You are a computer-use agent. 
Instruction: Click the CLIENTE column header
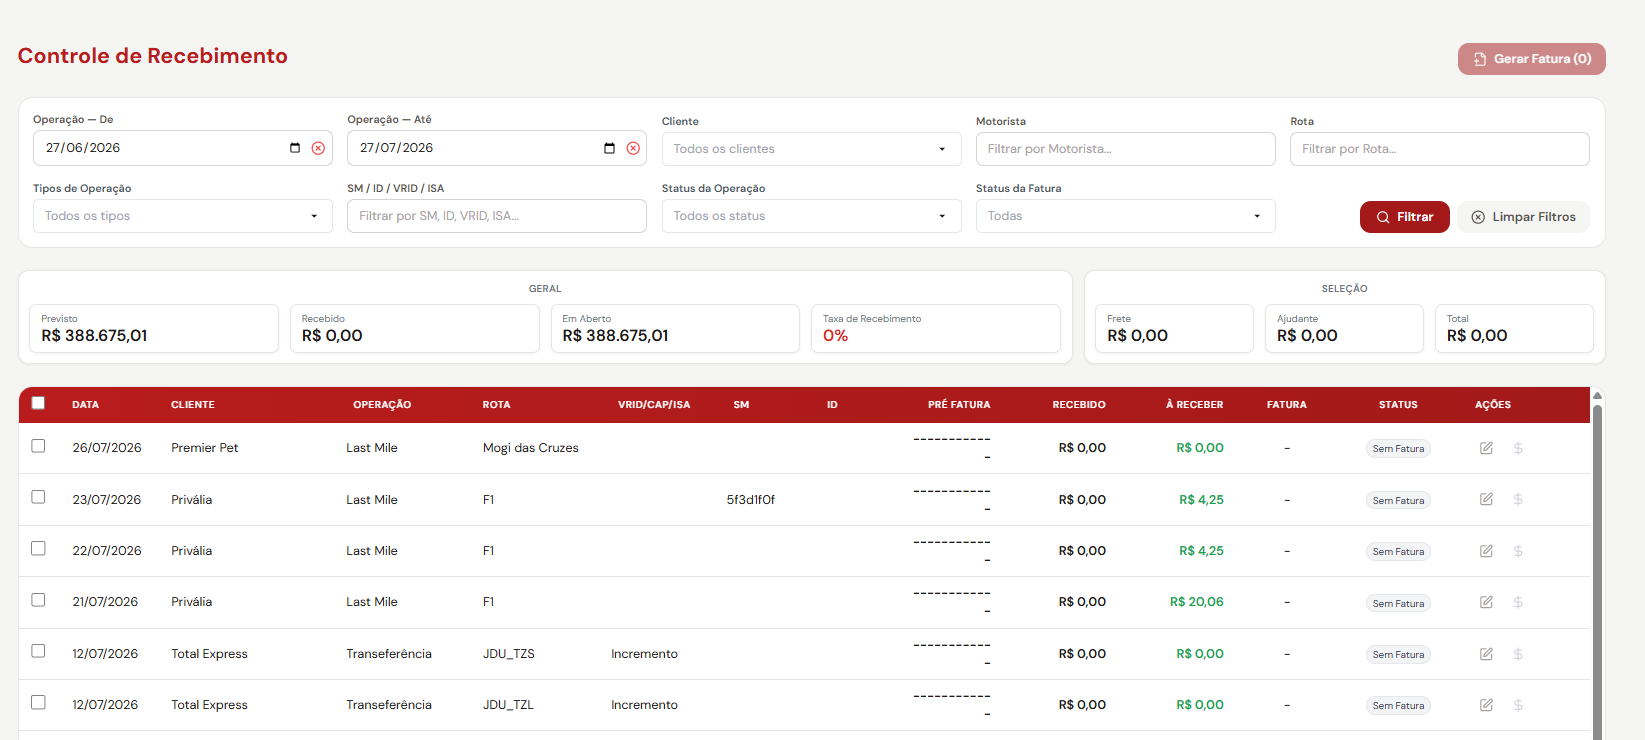(193, 405)
